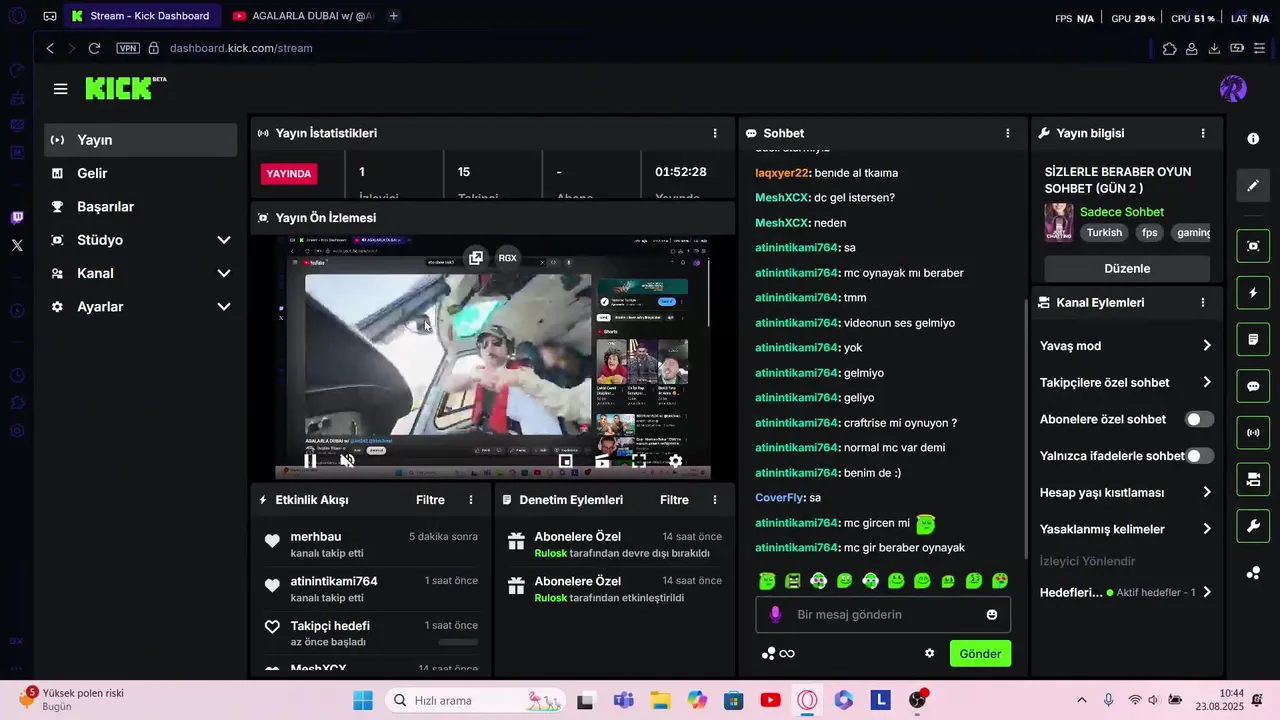Enter fullscreen in the stream preview
This screenshot has width=1280, height=720.
point(639,461)
